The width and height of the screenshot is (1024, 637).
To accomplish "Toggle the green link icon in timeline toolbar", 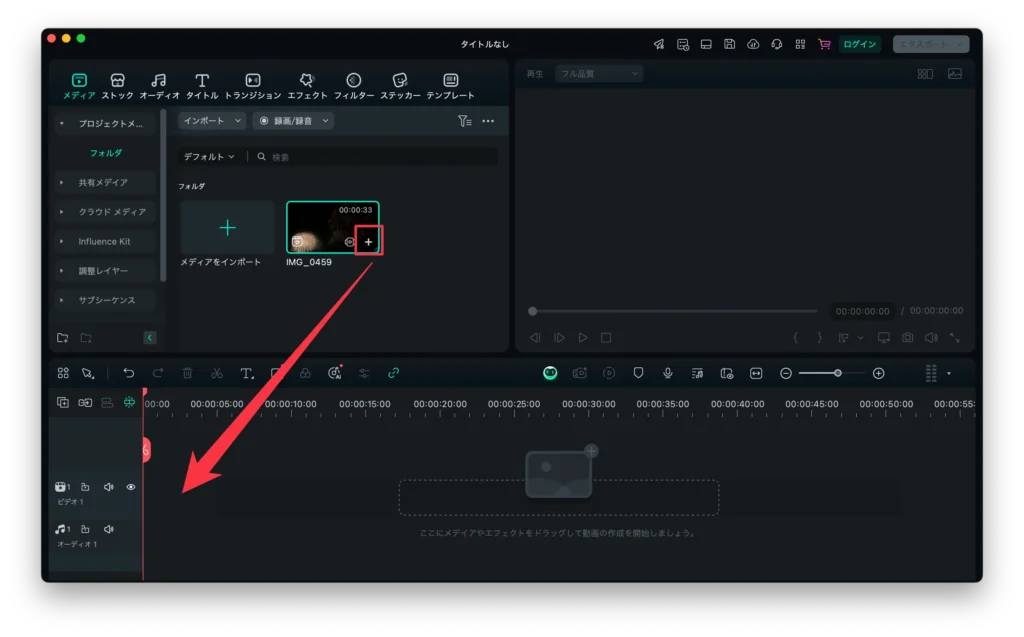I will pyautogui.click(x=393, y=373).
